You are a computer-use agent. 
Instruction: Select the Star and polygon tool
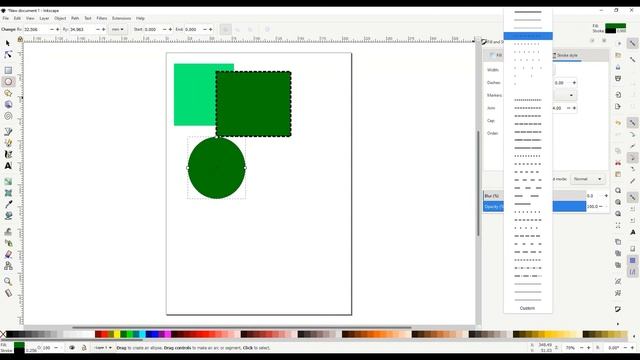click(x=8, y=93)
